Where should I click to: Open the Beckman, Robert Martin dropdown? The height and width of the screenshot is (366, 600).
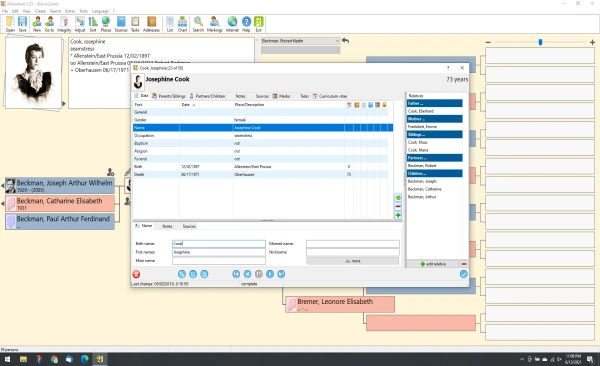(x=300, y=41)
